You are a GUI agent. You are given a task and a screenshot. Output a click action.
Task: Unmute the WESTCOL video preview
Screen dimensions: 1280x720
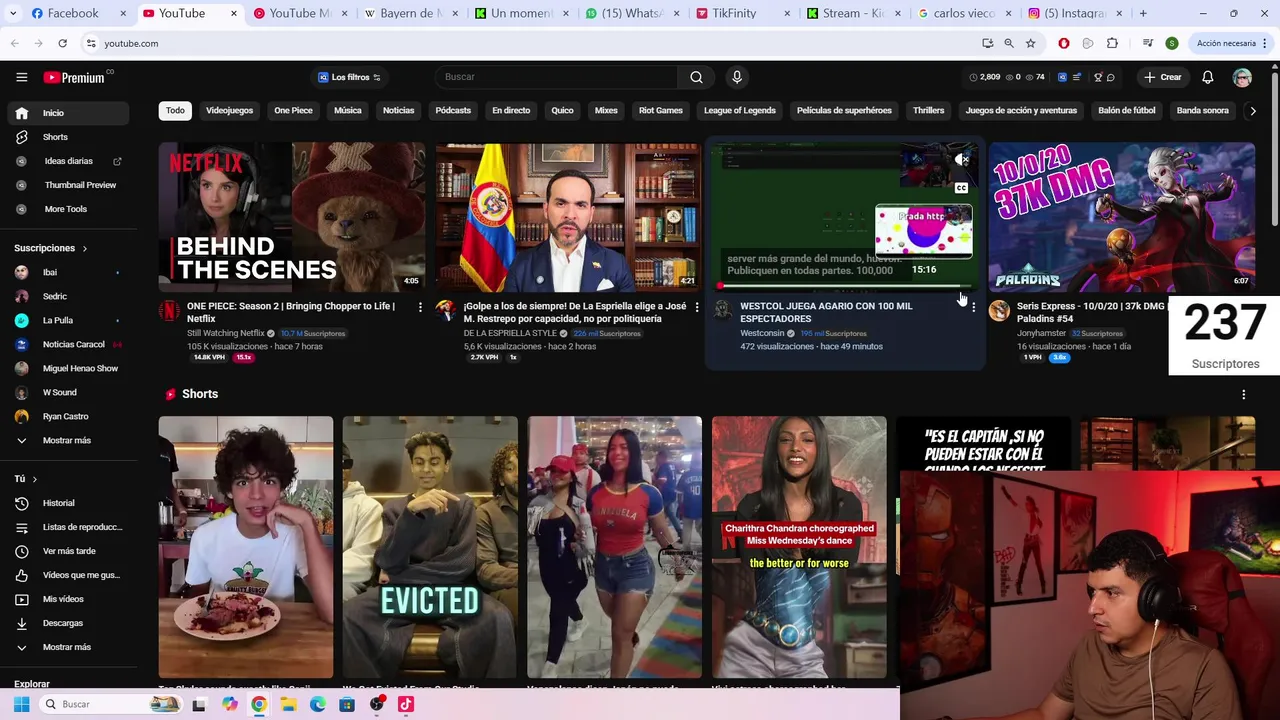[961, 160]
